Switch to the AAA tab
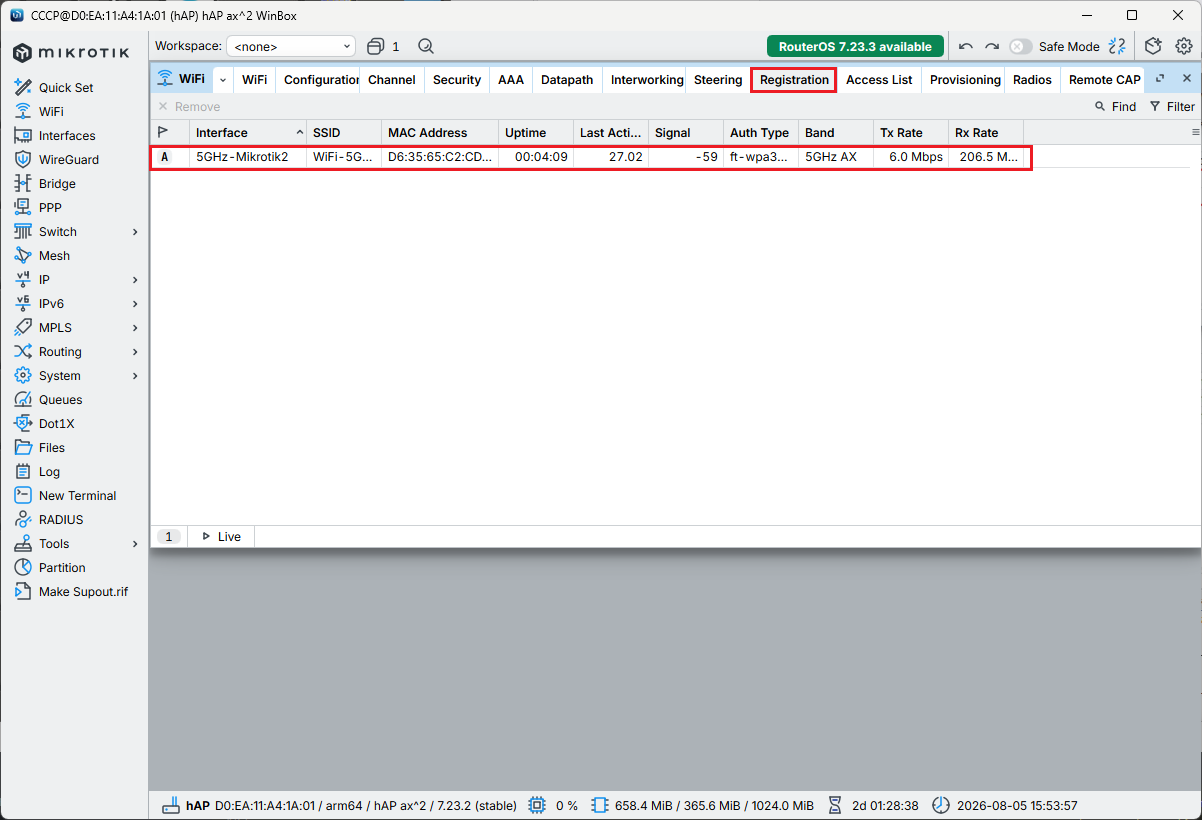This screenshot has width=1202, height=820. (511, 80)
